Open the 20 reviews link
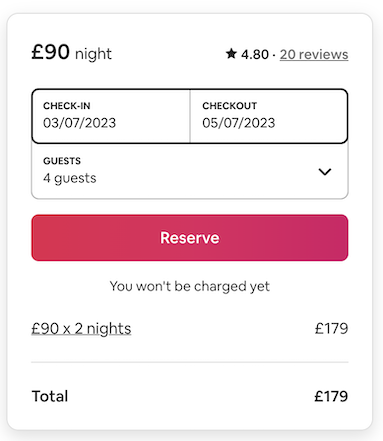The image size is (383, 441). 314,54
